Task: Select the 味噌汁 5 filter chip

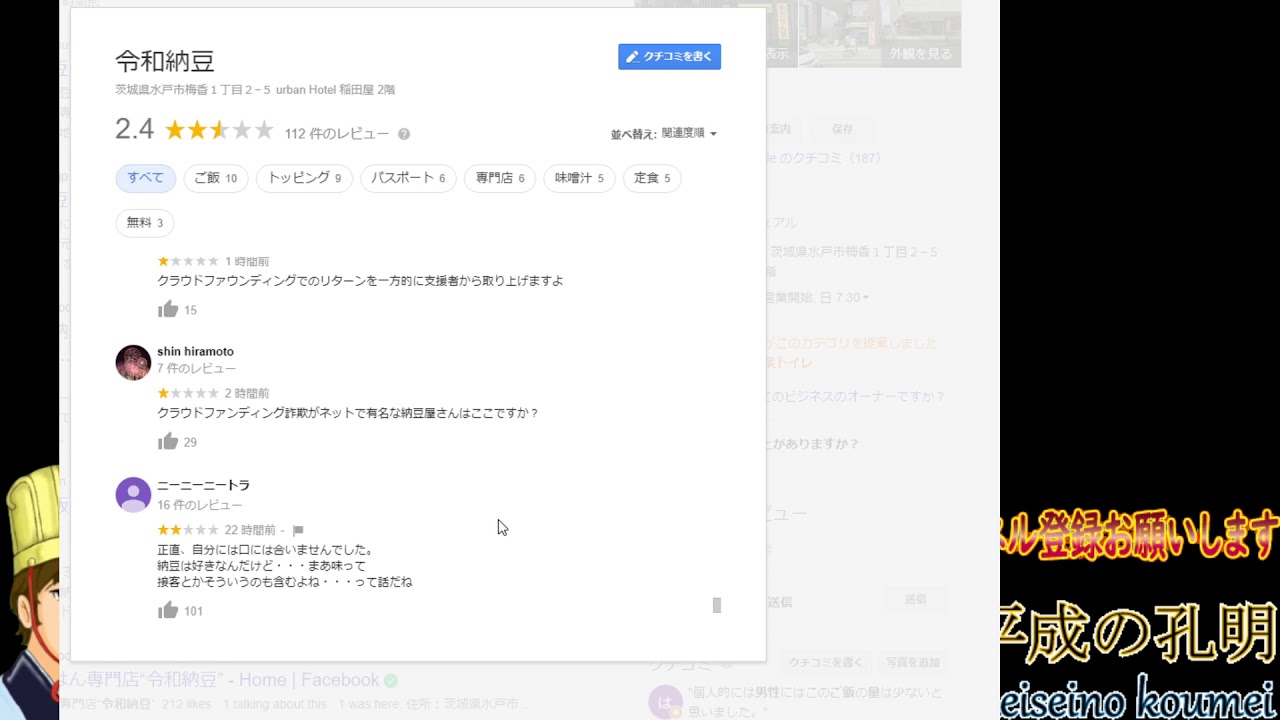Action: tap(579, 178)
